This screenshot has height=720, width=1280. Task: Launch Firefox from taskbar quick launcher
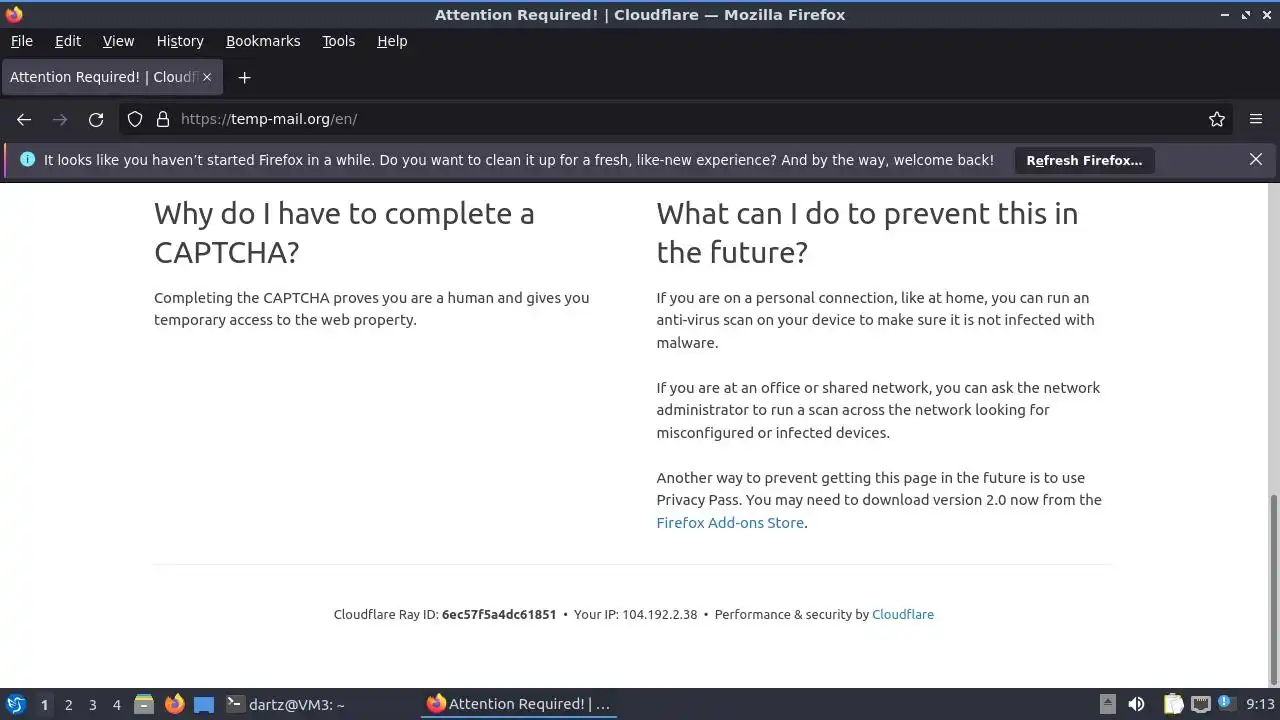(175, 704)
